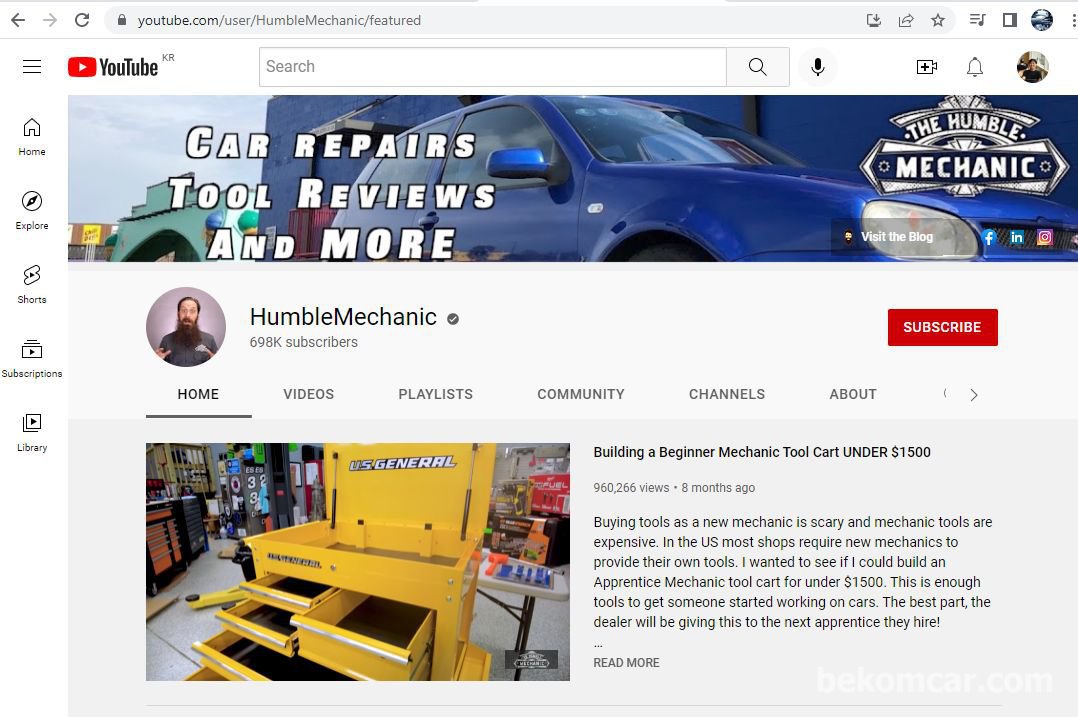Switch to the PLAYLISTS tab
The height and width of the screenshot is (717, 1078).
click(436, 394)
